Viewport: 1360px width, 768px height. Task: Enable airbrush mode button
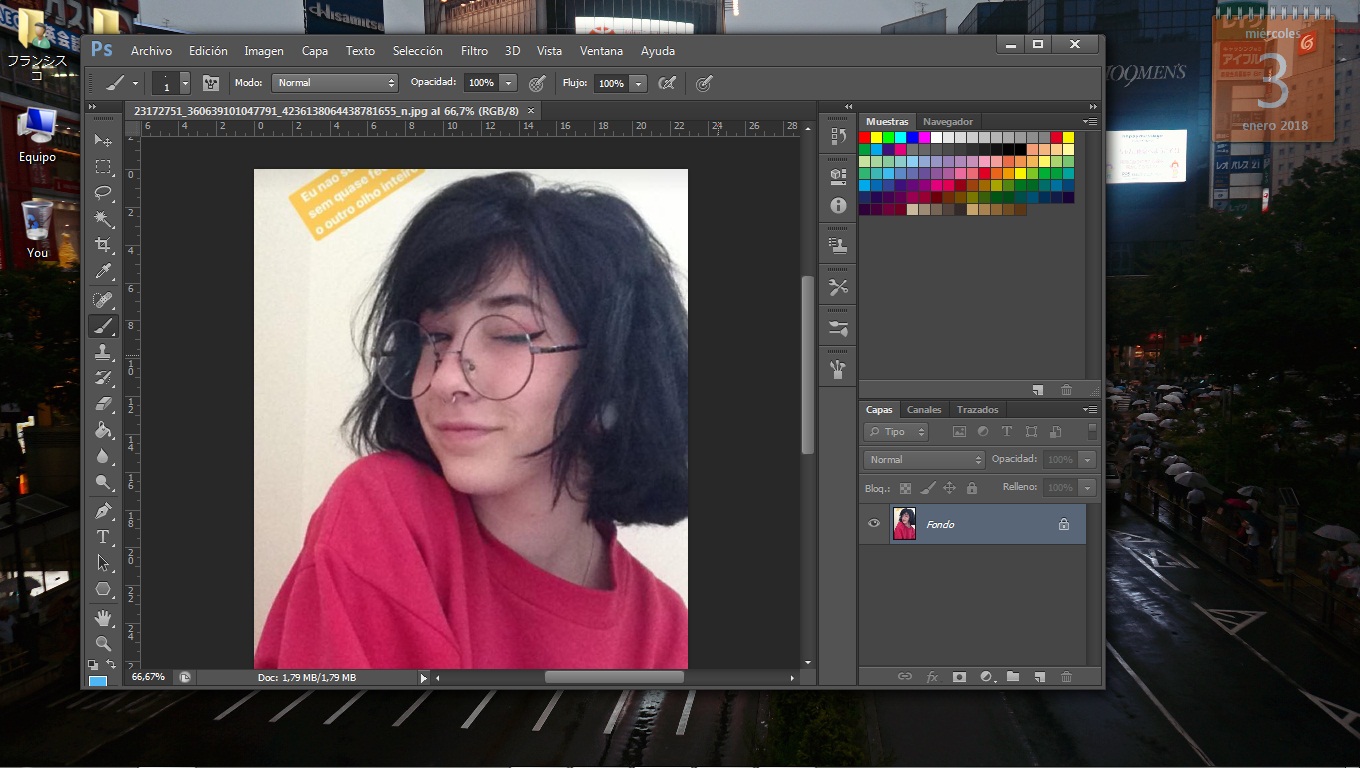[667, 83]
